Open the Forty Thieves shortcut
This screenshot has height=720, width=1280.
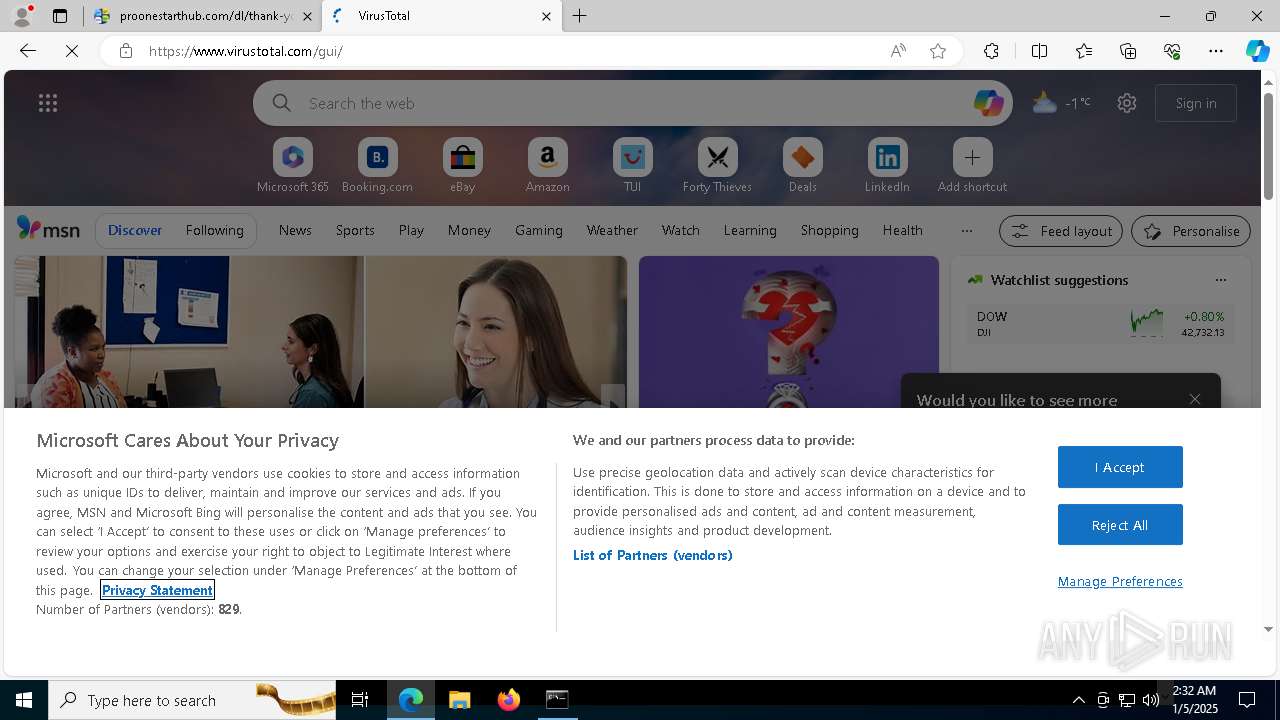[717, 166]
